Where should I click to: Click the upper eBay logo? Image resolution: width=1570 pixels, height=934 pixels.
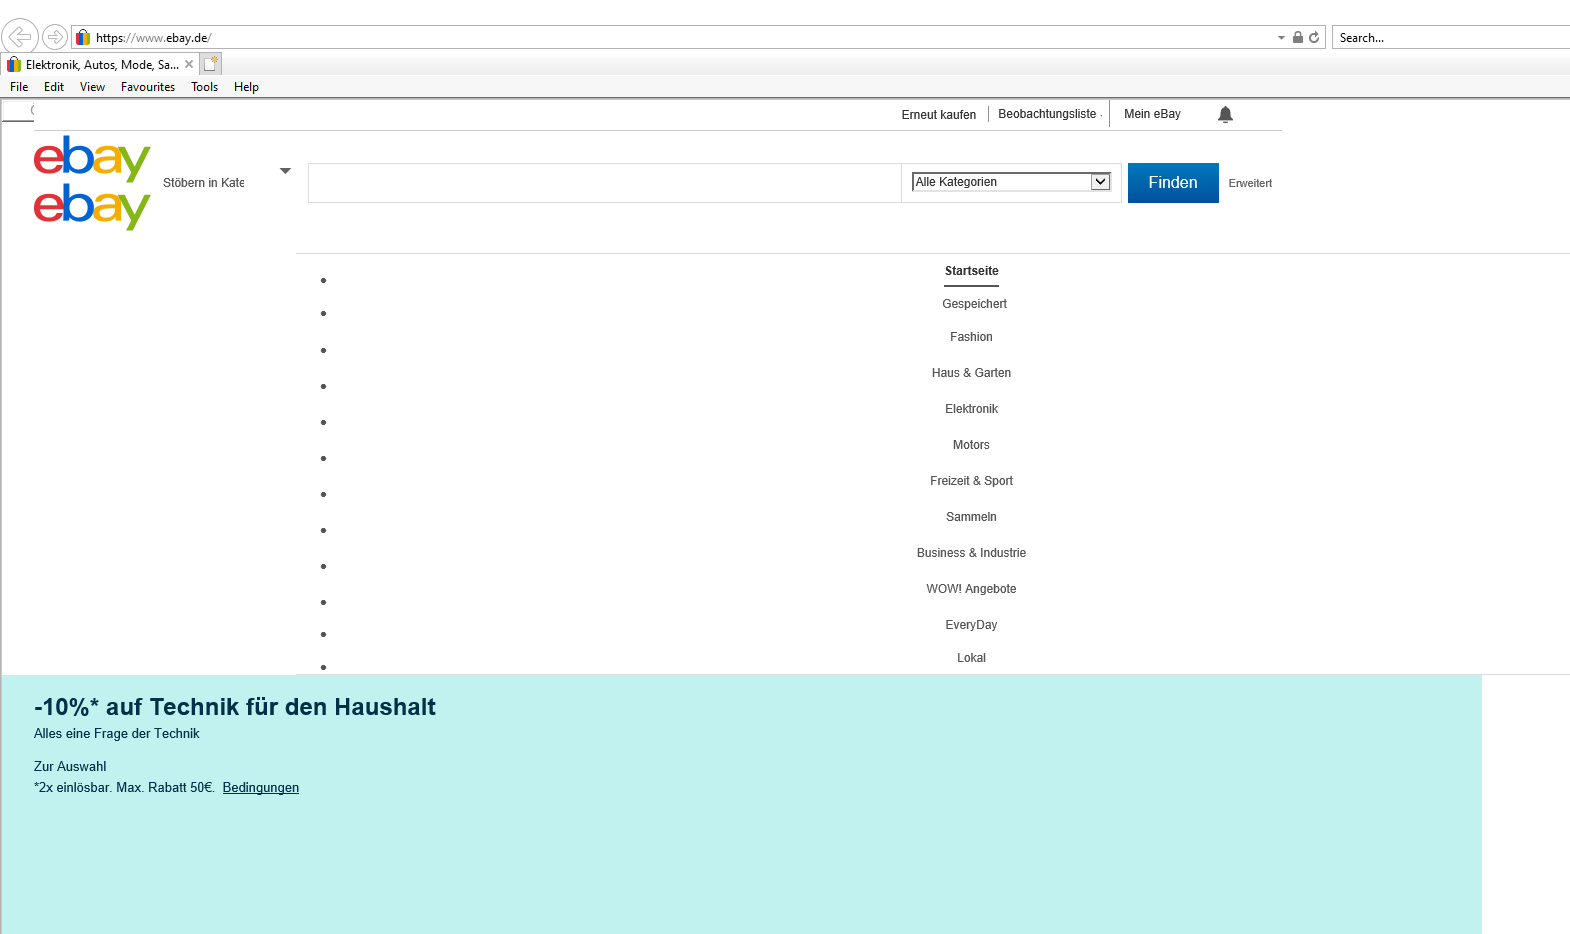pyautogui.click(x=92, y=159)
